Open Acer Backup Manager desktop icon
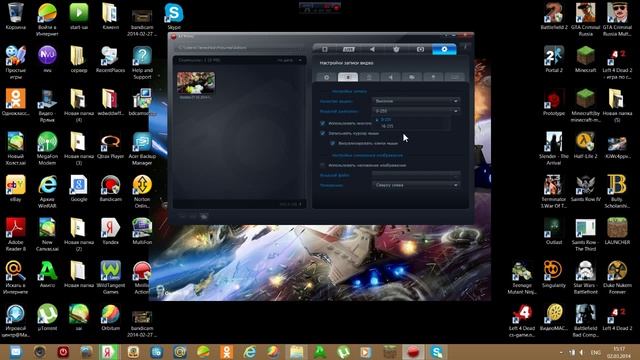This screenshot has height=360, width=640. tap(142, 149)
